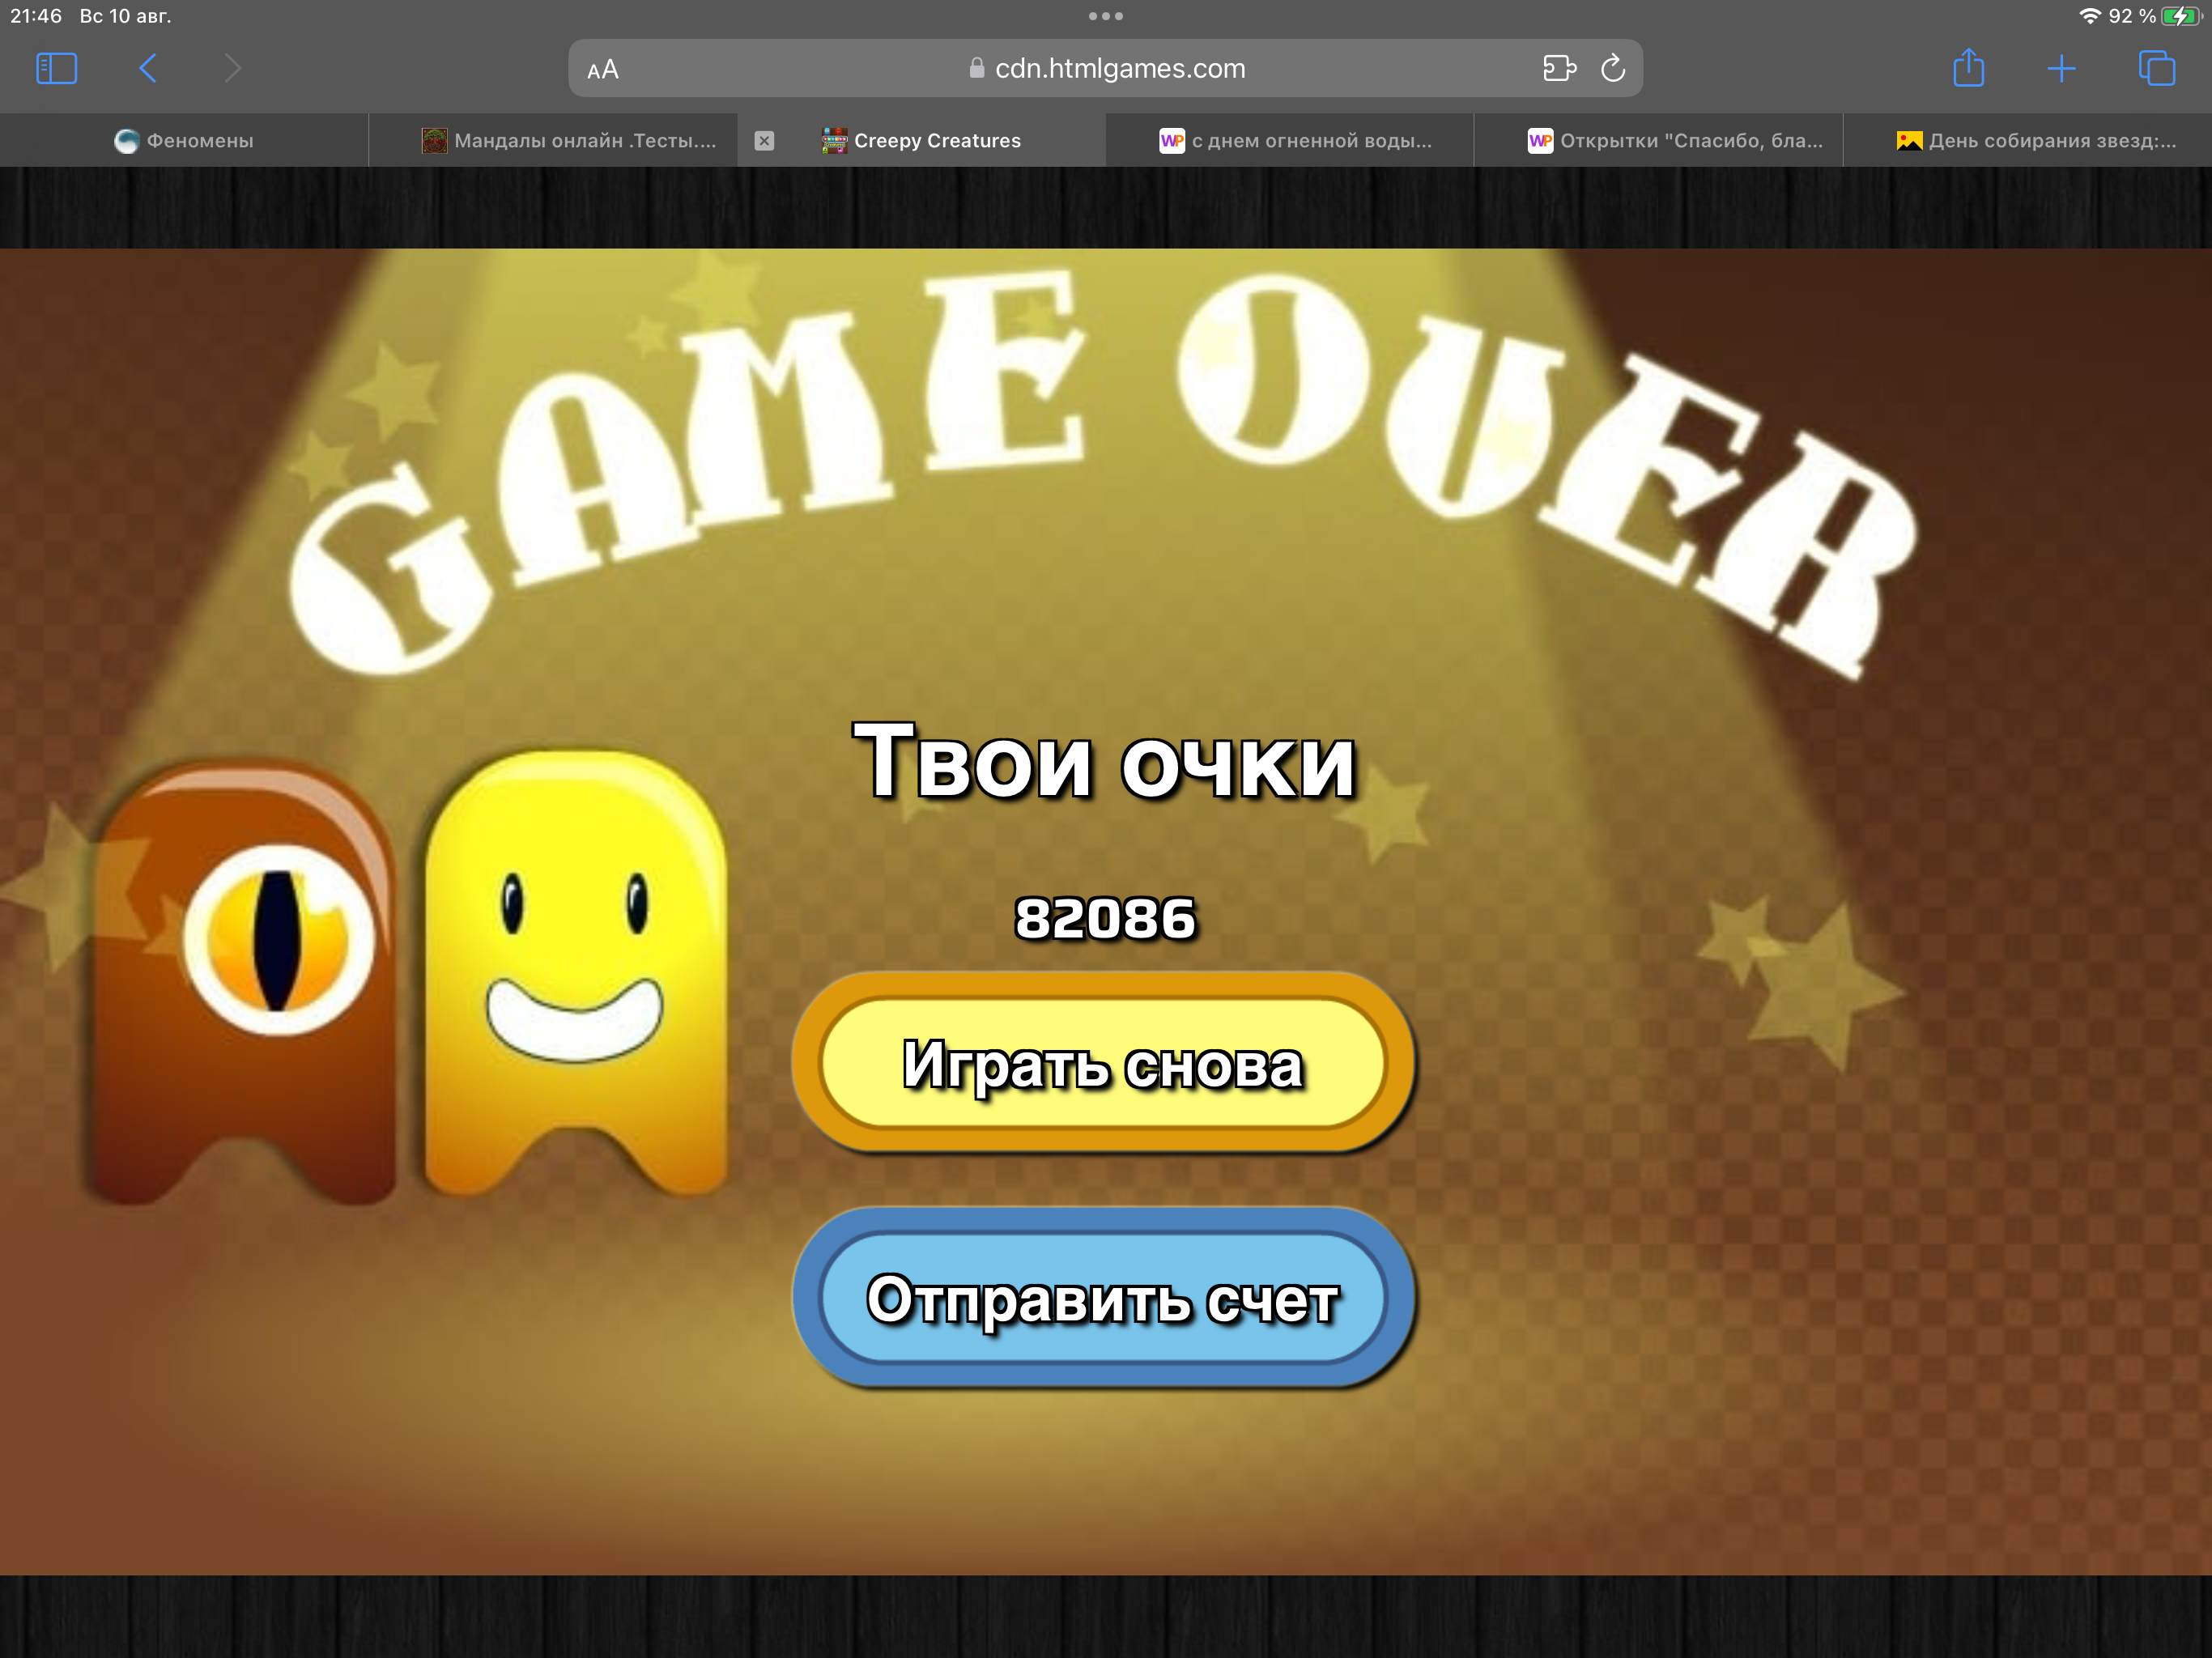
Task: Open the three-dot multitasking menu
Action: pos(1106,16)
